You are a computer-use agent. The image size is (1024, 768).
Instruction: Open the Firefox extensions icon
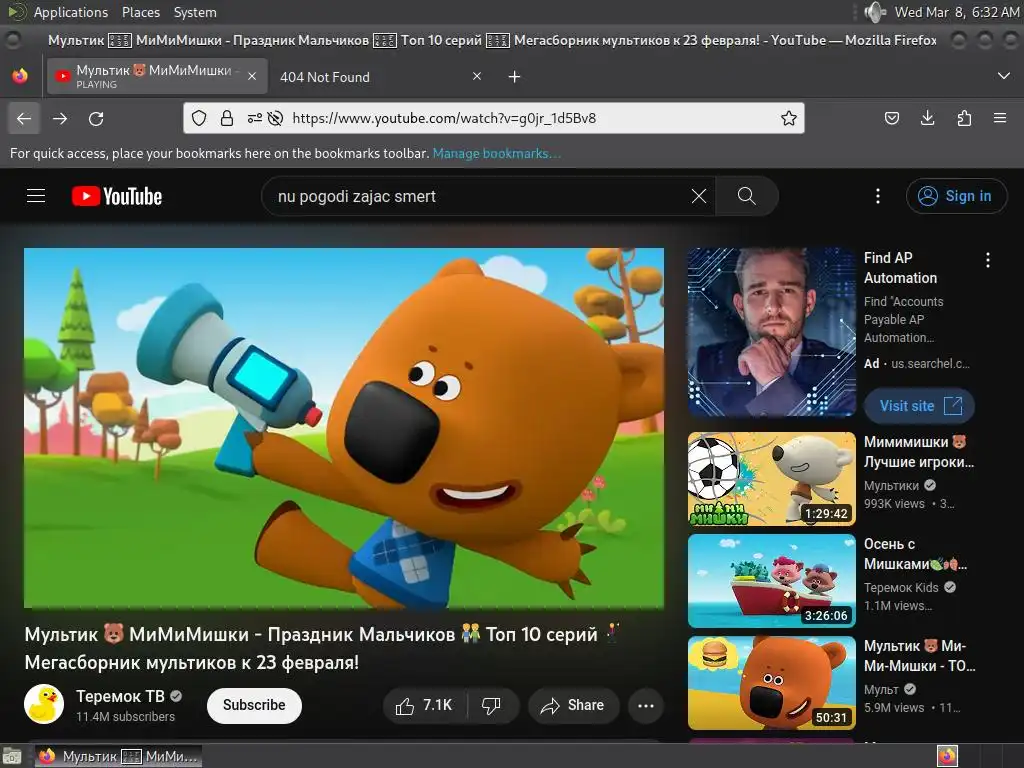(x=964, y=118)
